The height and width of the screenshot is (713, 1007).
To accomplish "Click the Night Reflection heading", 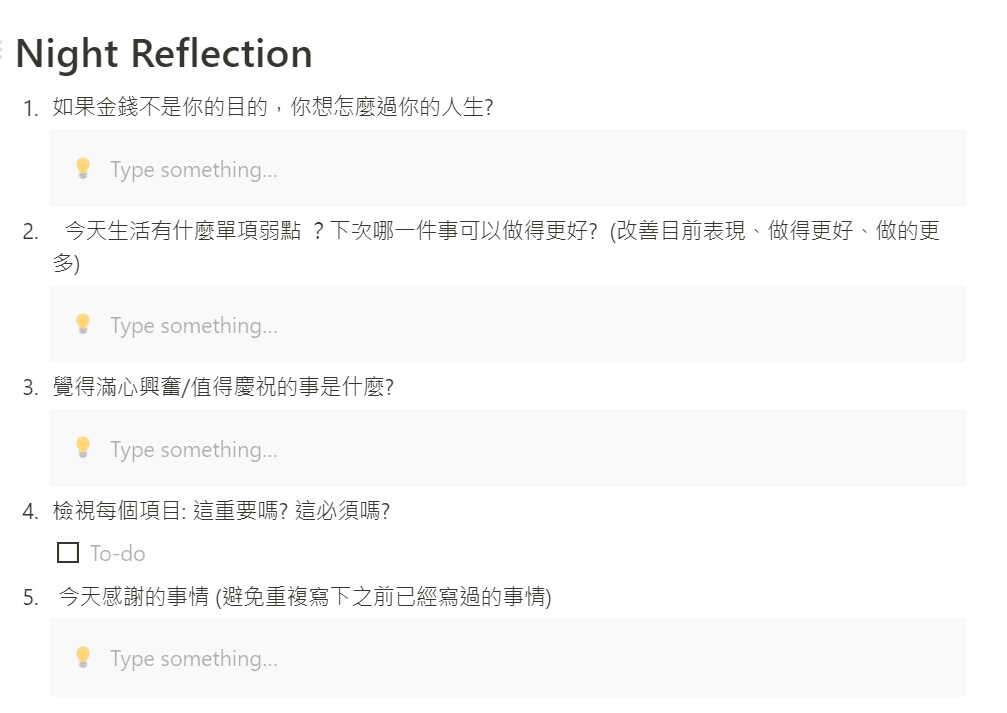I will (164, 53).
